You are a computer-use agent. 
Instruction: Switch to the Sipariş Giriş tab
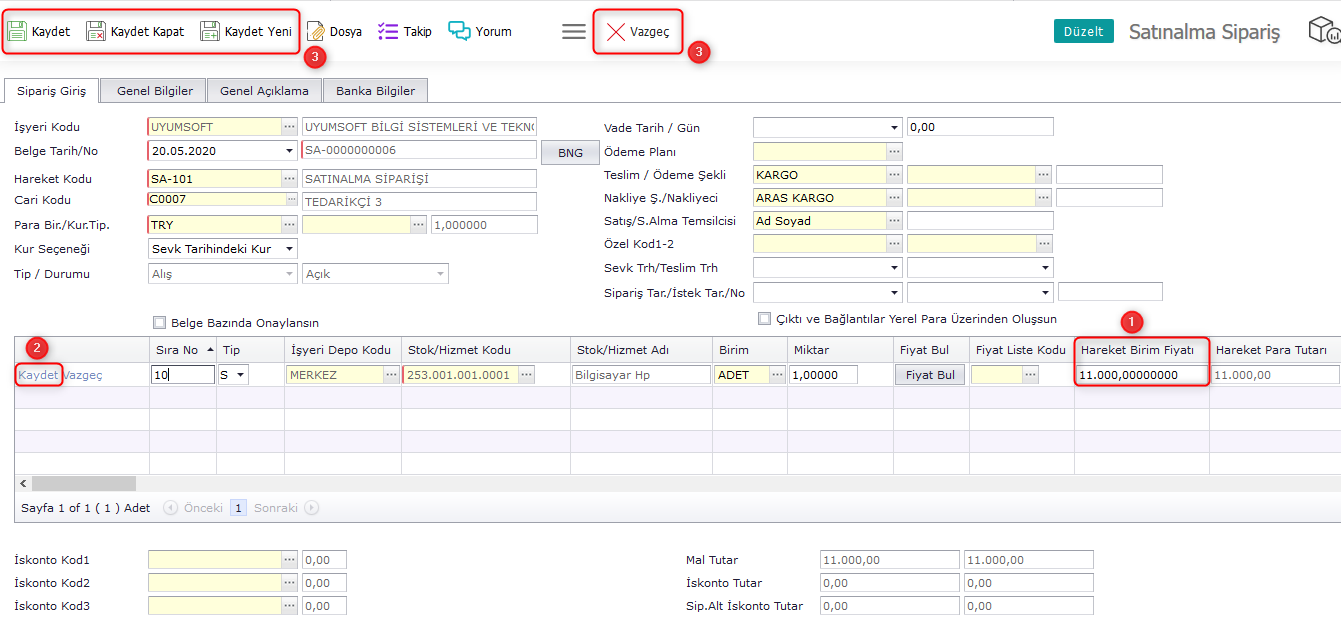click(52, 91)
